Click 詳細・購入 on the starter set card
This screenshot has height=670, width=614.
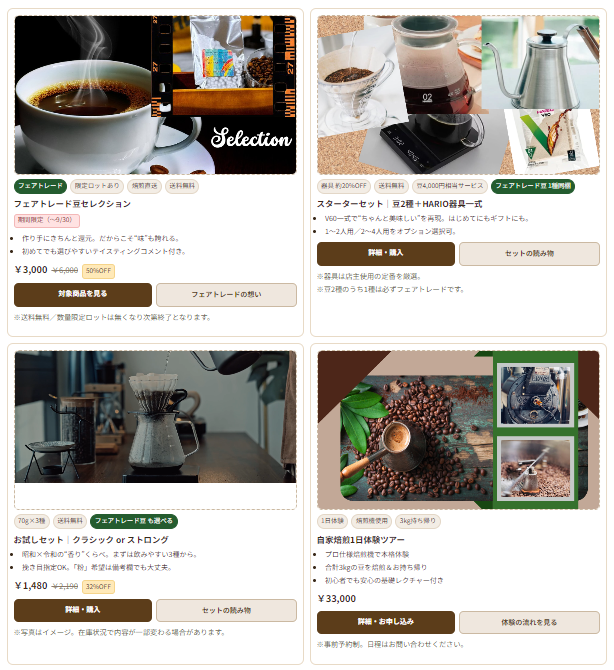385,253
